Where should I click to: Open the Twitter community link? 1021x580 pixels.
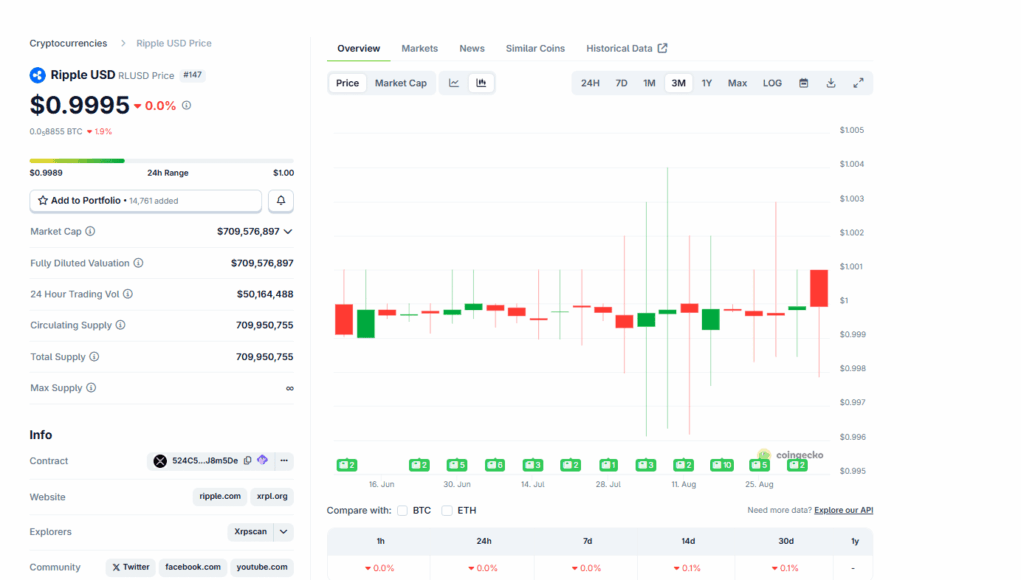131,568
